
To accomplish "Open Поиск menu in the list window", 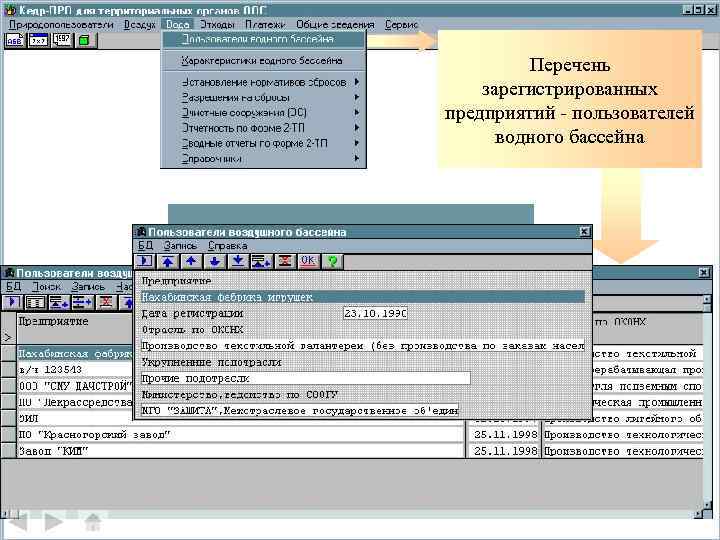I will [46, 287].
